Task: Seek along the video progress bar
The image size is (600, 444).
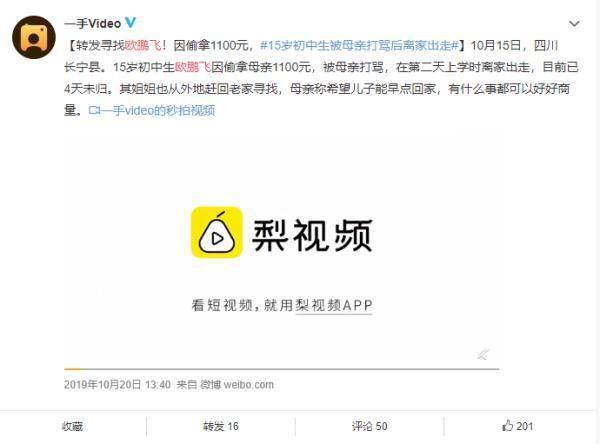Action: click(x=282, y=369)
